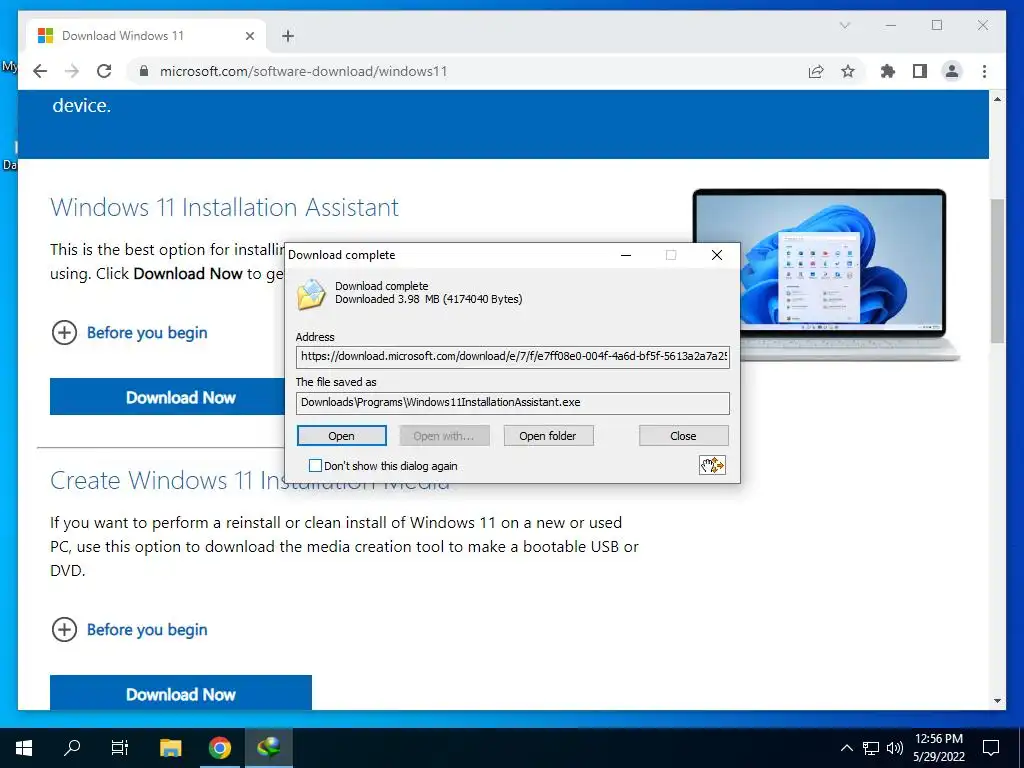
Task: Check Don't show this dialog again
Action: [315, 466]
